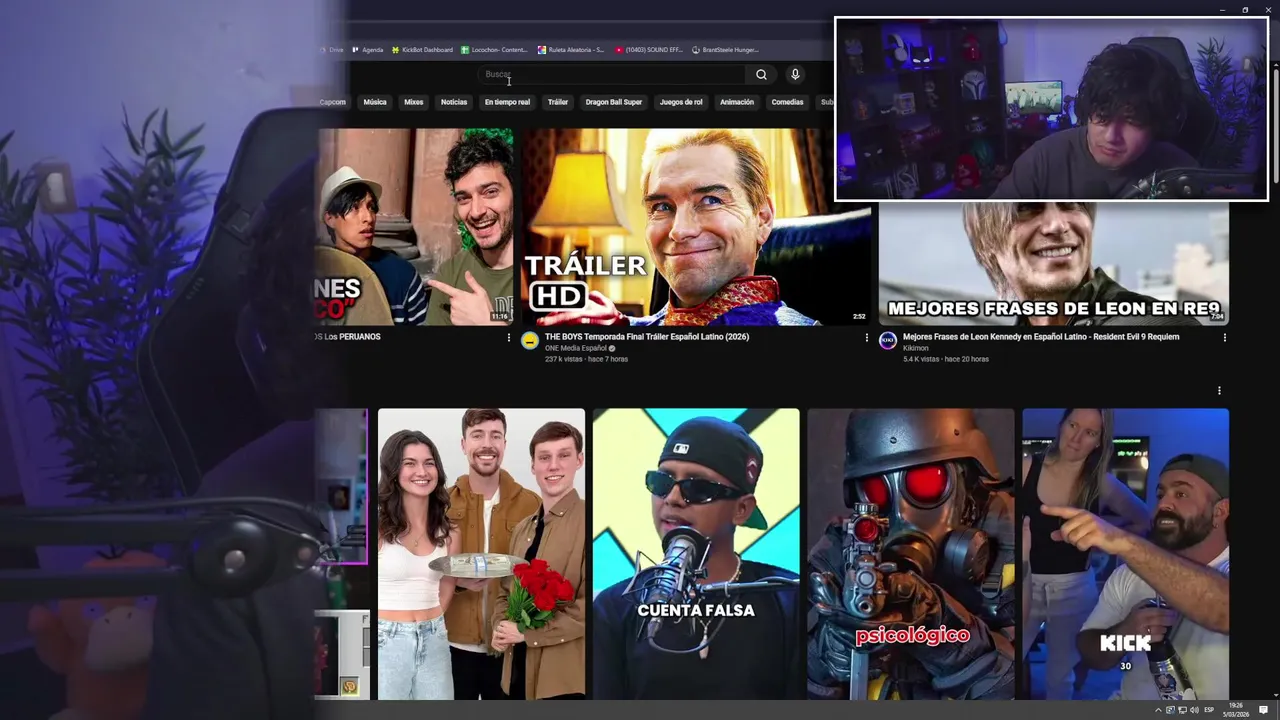Image resolution: width=1280 pixels, height=720 pixels.
Task: Open the KICK Short
Action: [x=1125, y=553]
